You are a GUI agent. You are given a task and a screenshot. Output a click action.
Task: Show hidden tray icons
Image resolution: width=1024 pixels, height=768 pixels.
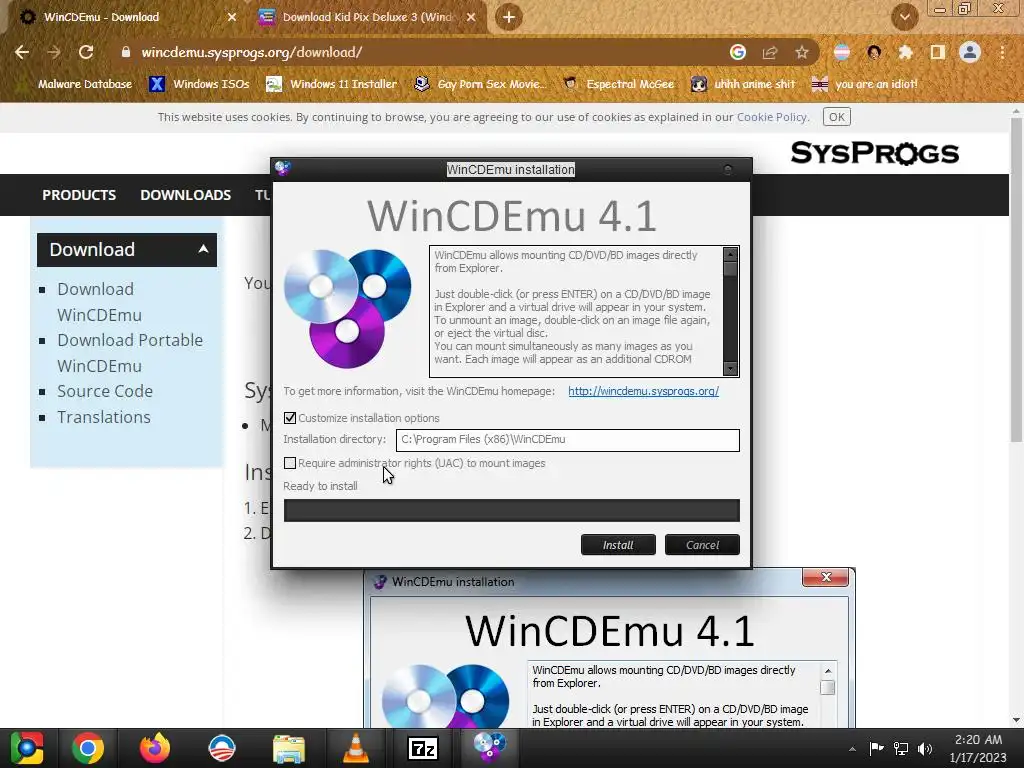point(852,749)
